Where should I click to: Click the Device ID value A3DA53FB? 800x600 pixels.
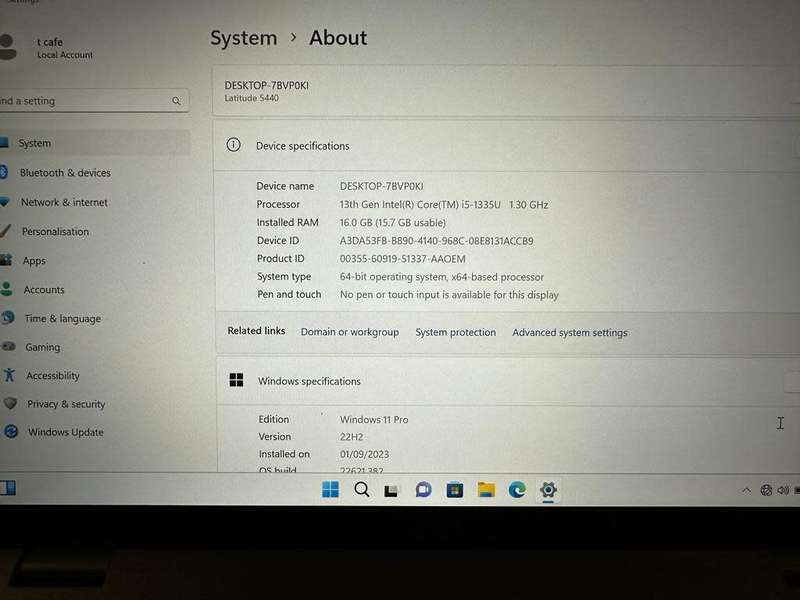point(436,241)
